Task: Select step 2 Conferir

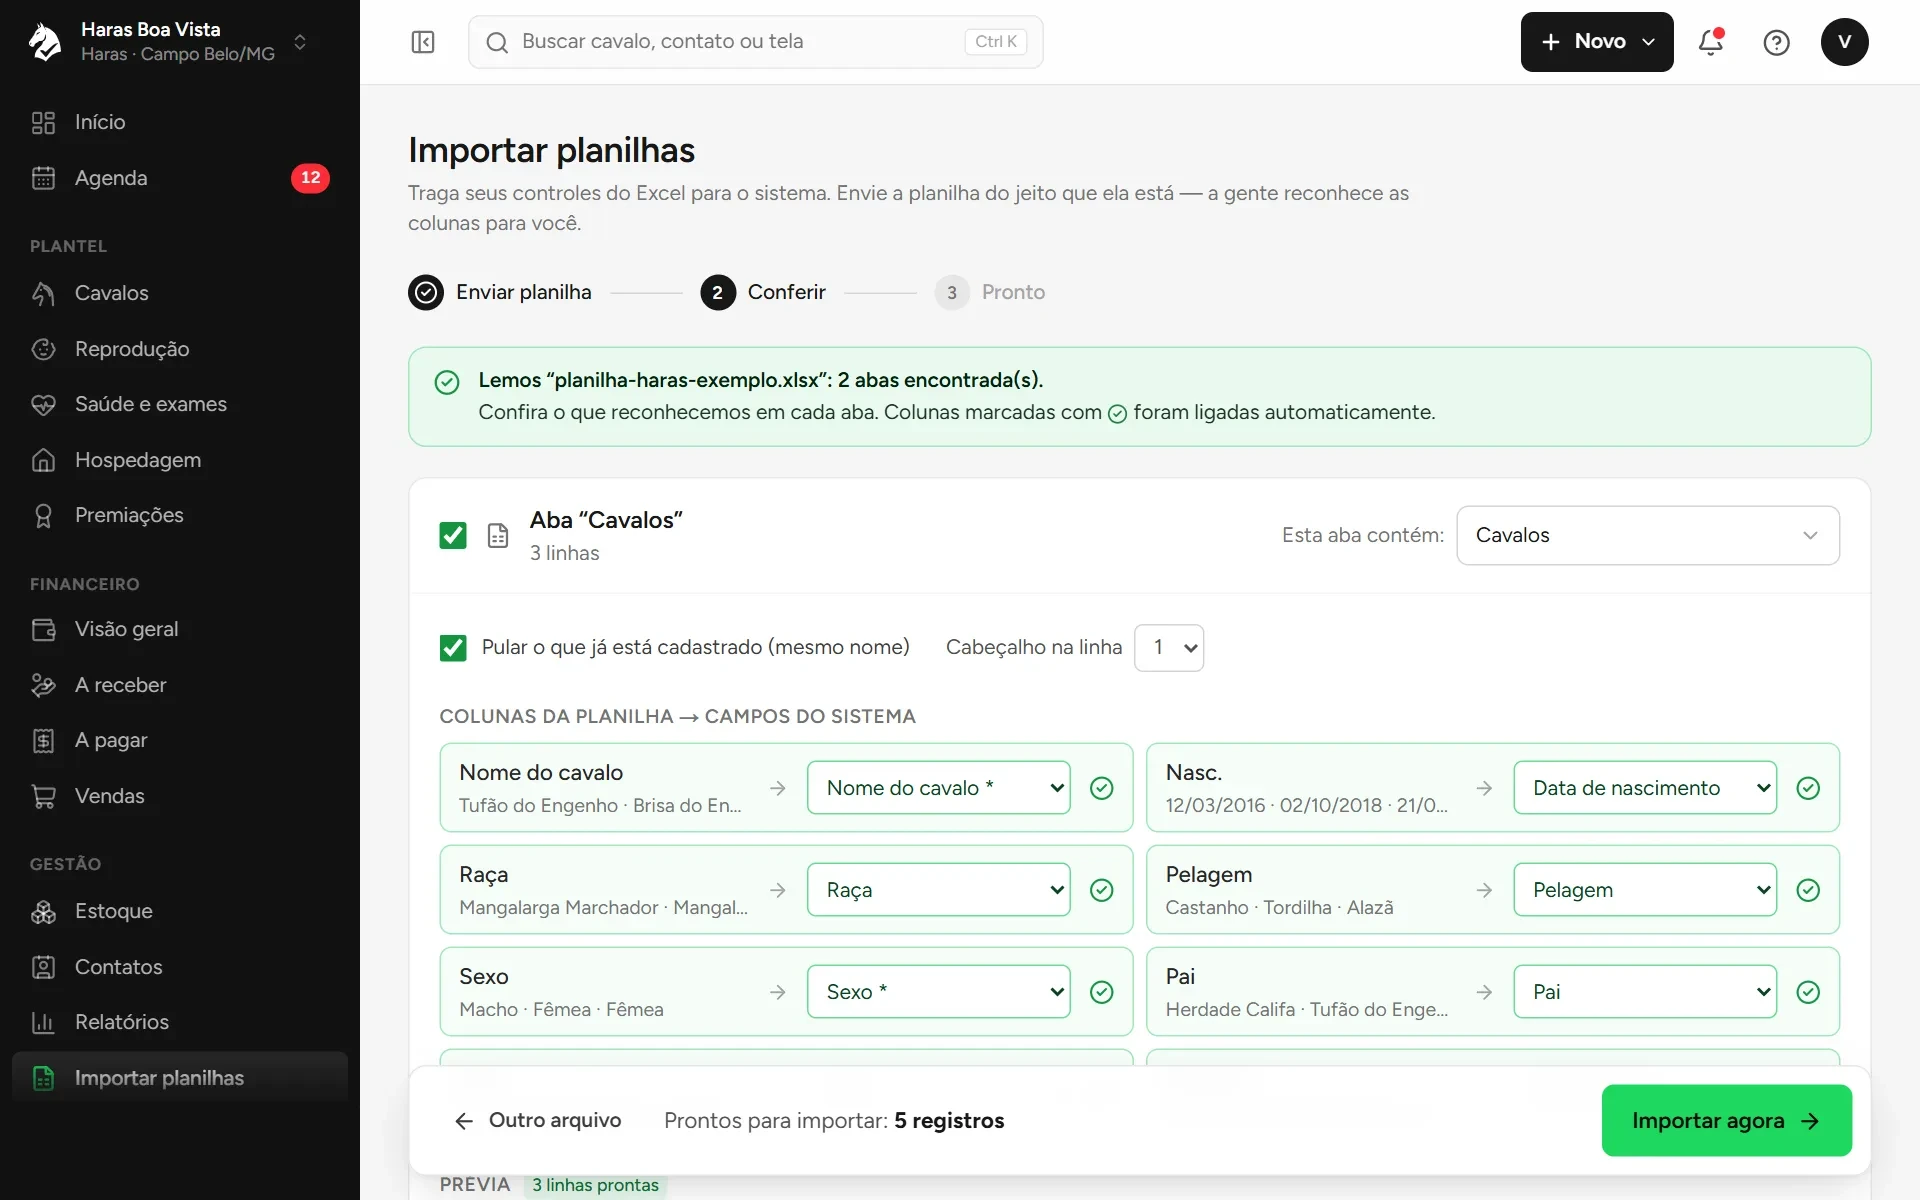Action: coord(763,292)
